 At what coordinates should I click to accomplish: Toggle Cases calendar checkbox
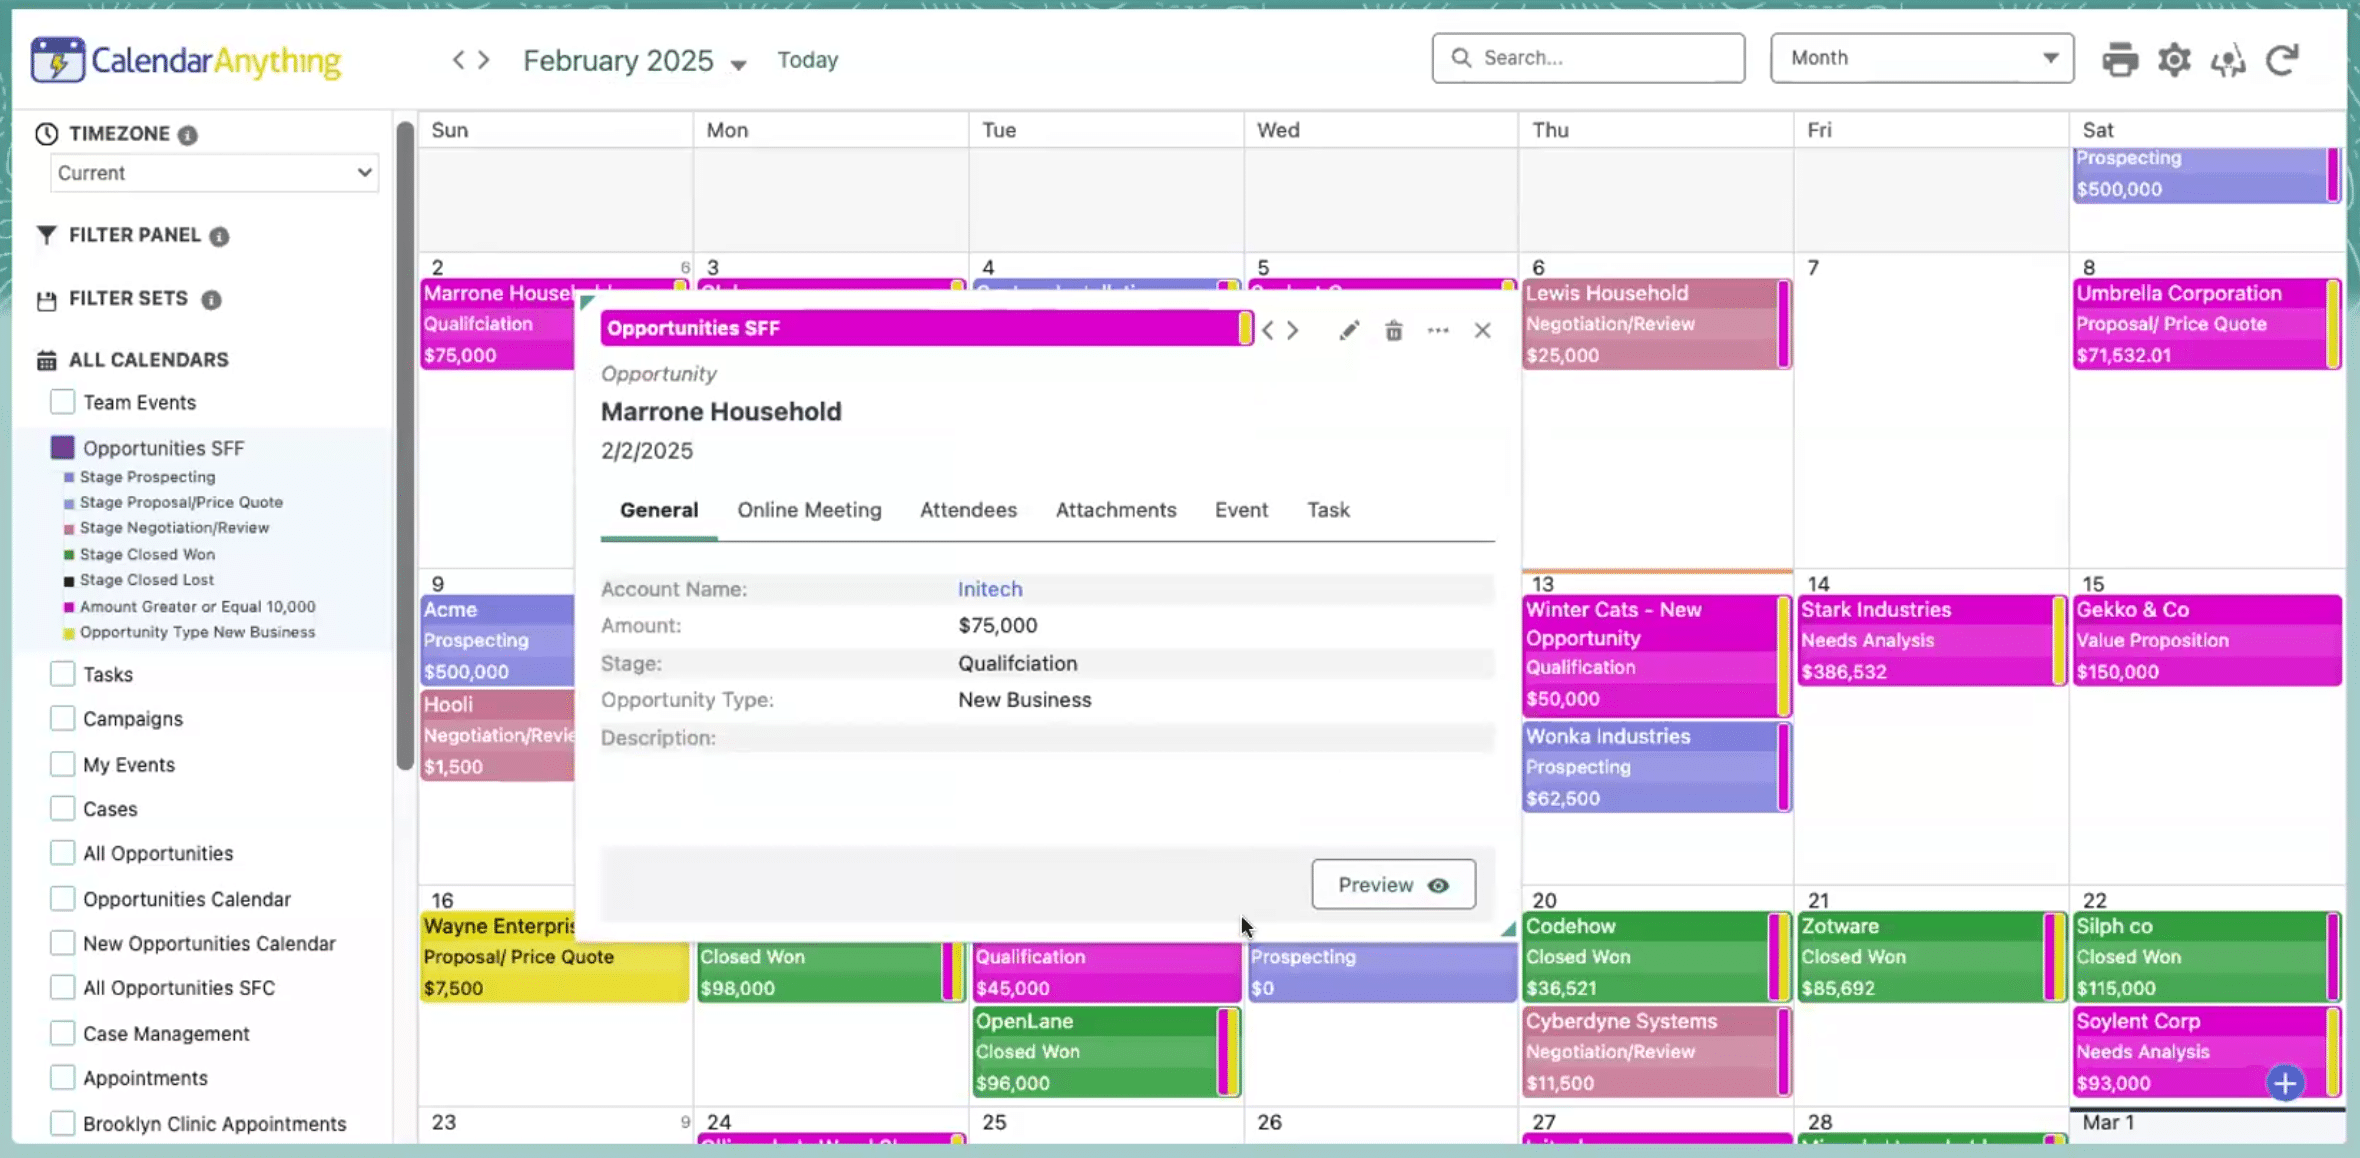[62, 808]
